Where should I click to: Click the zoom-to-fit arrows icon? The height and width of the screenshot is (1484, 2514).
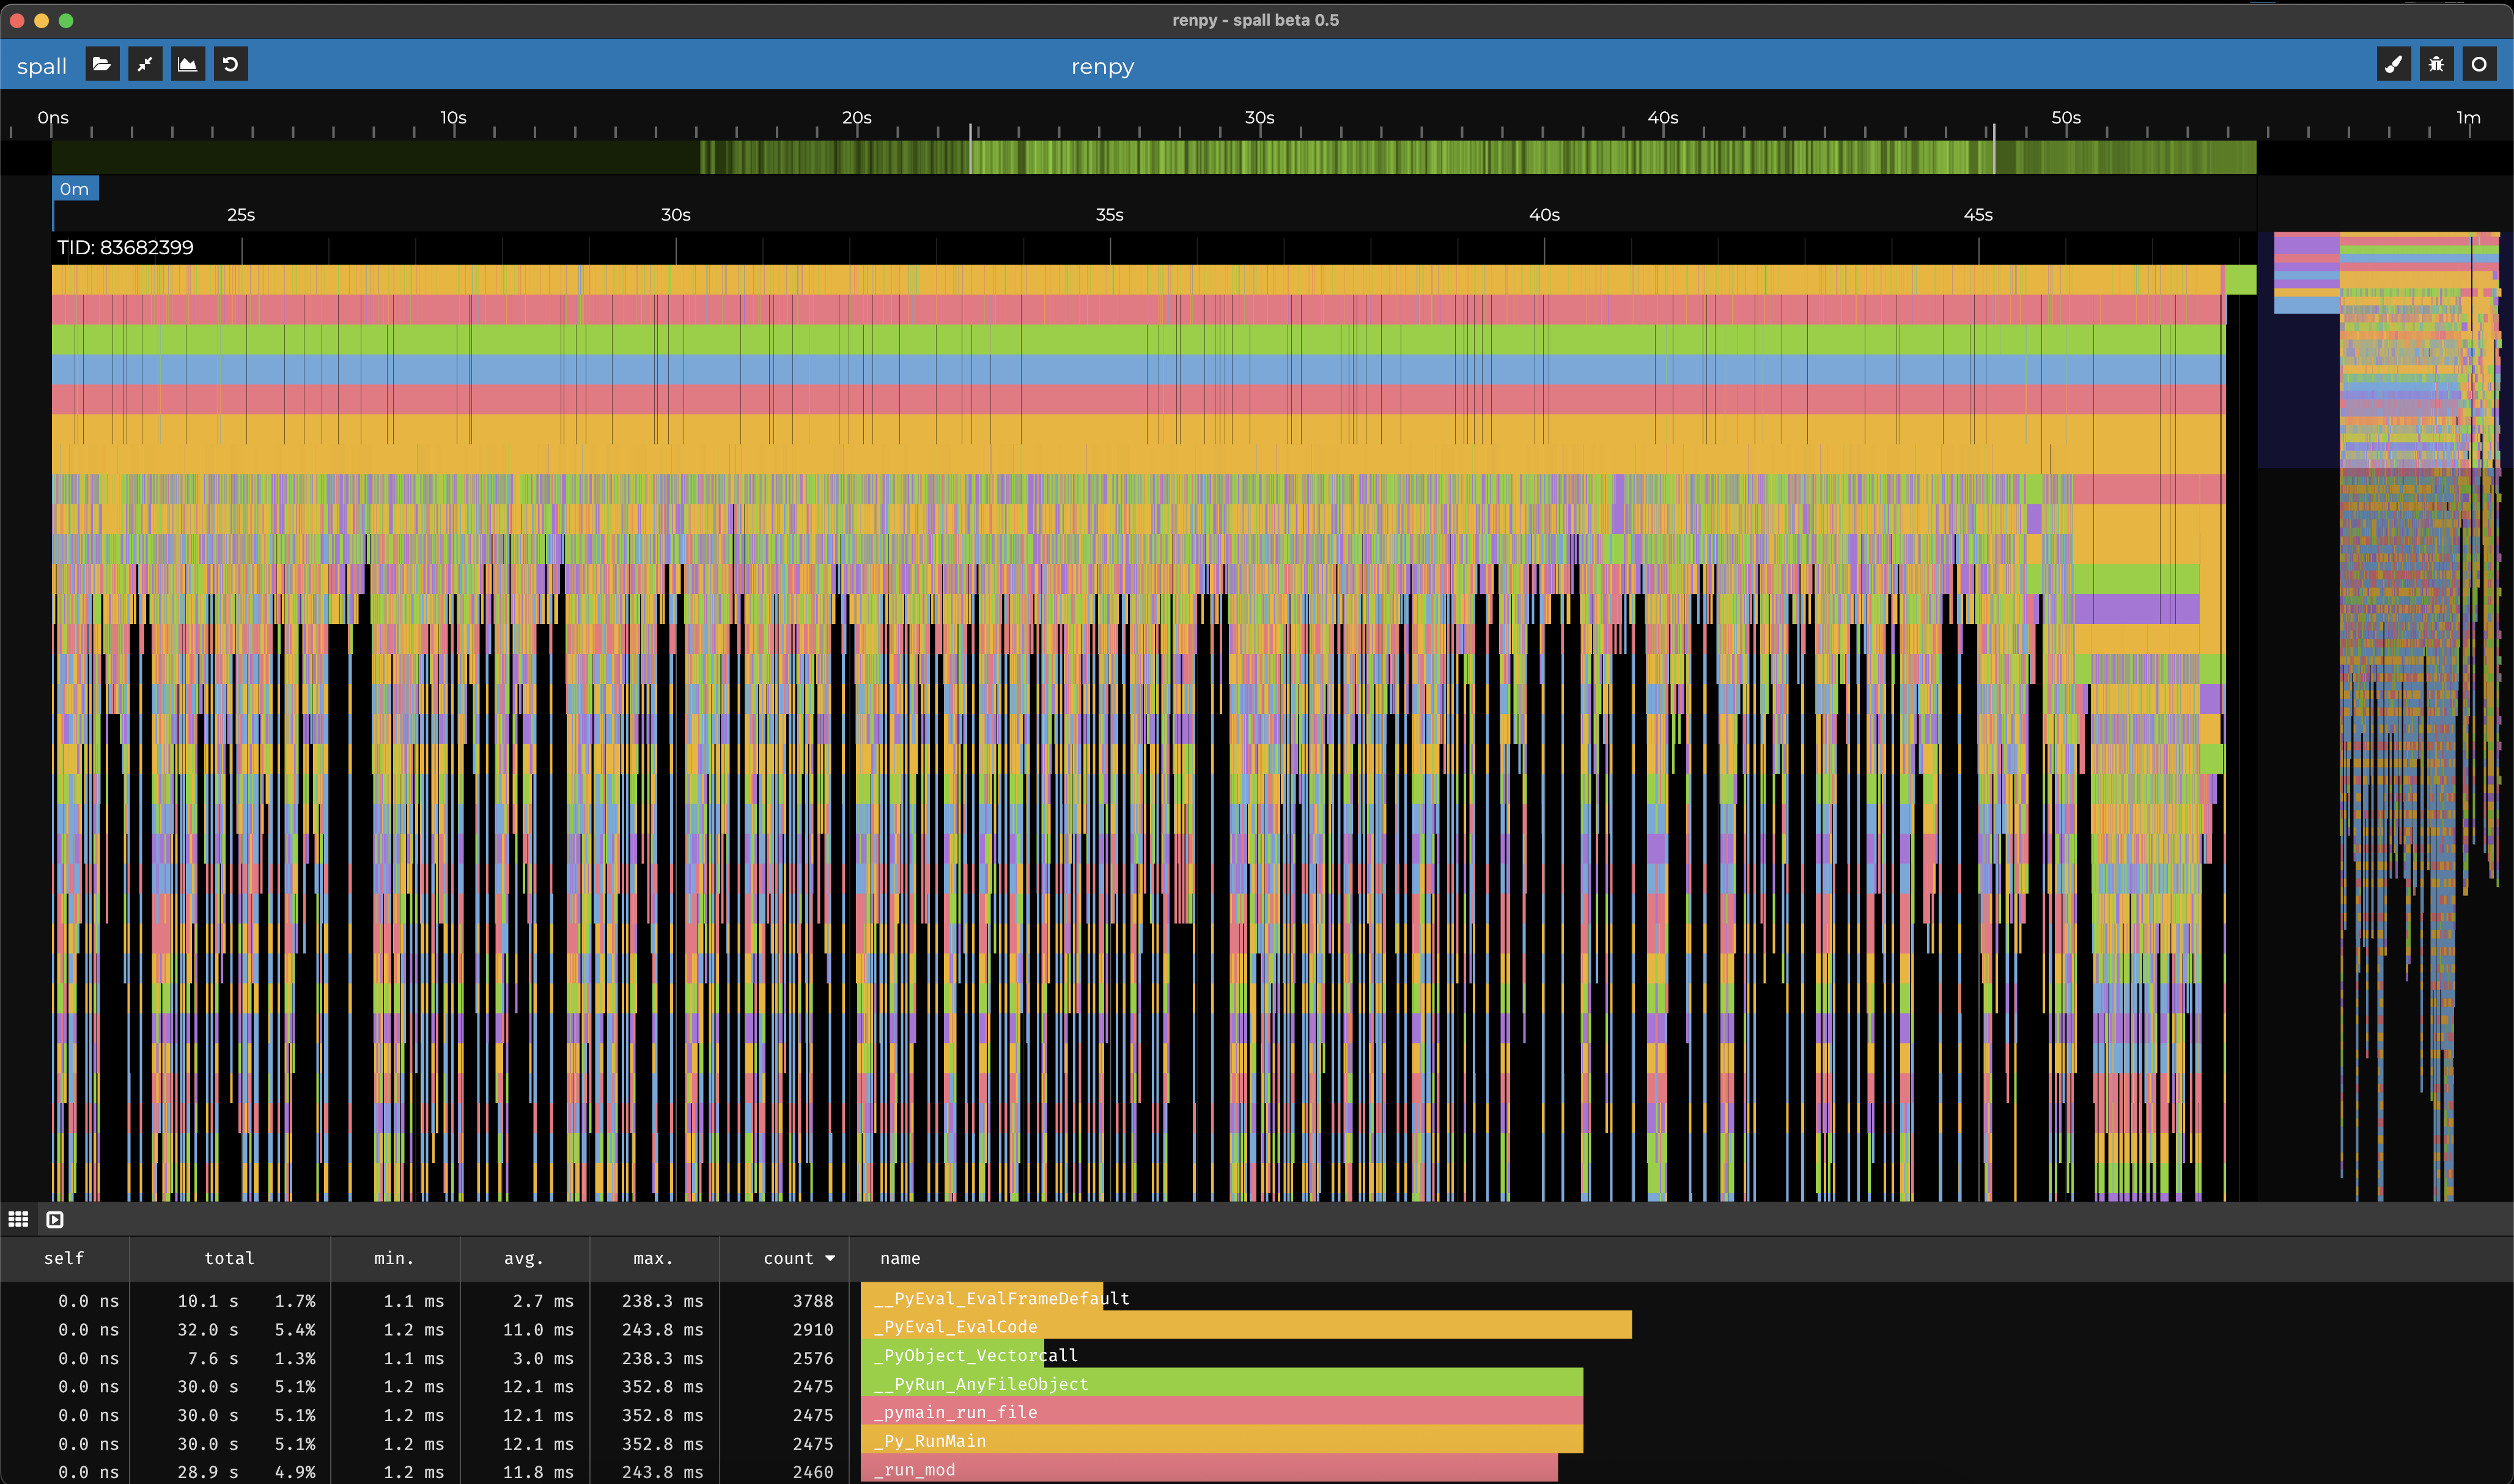coord(145,65)
